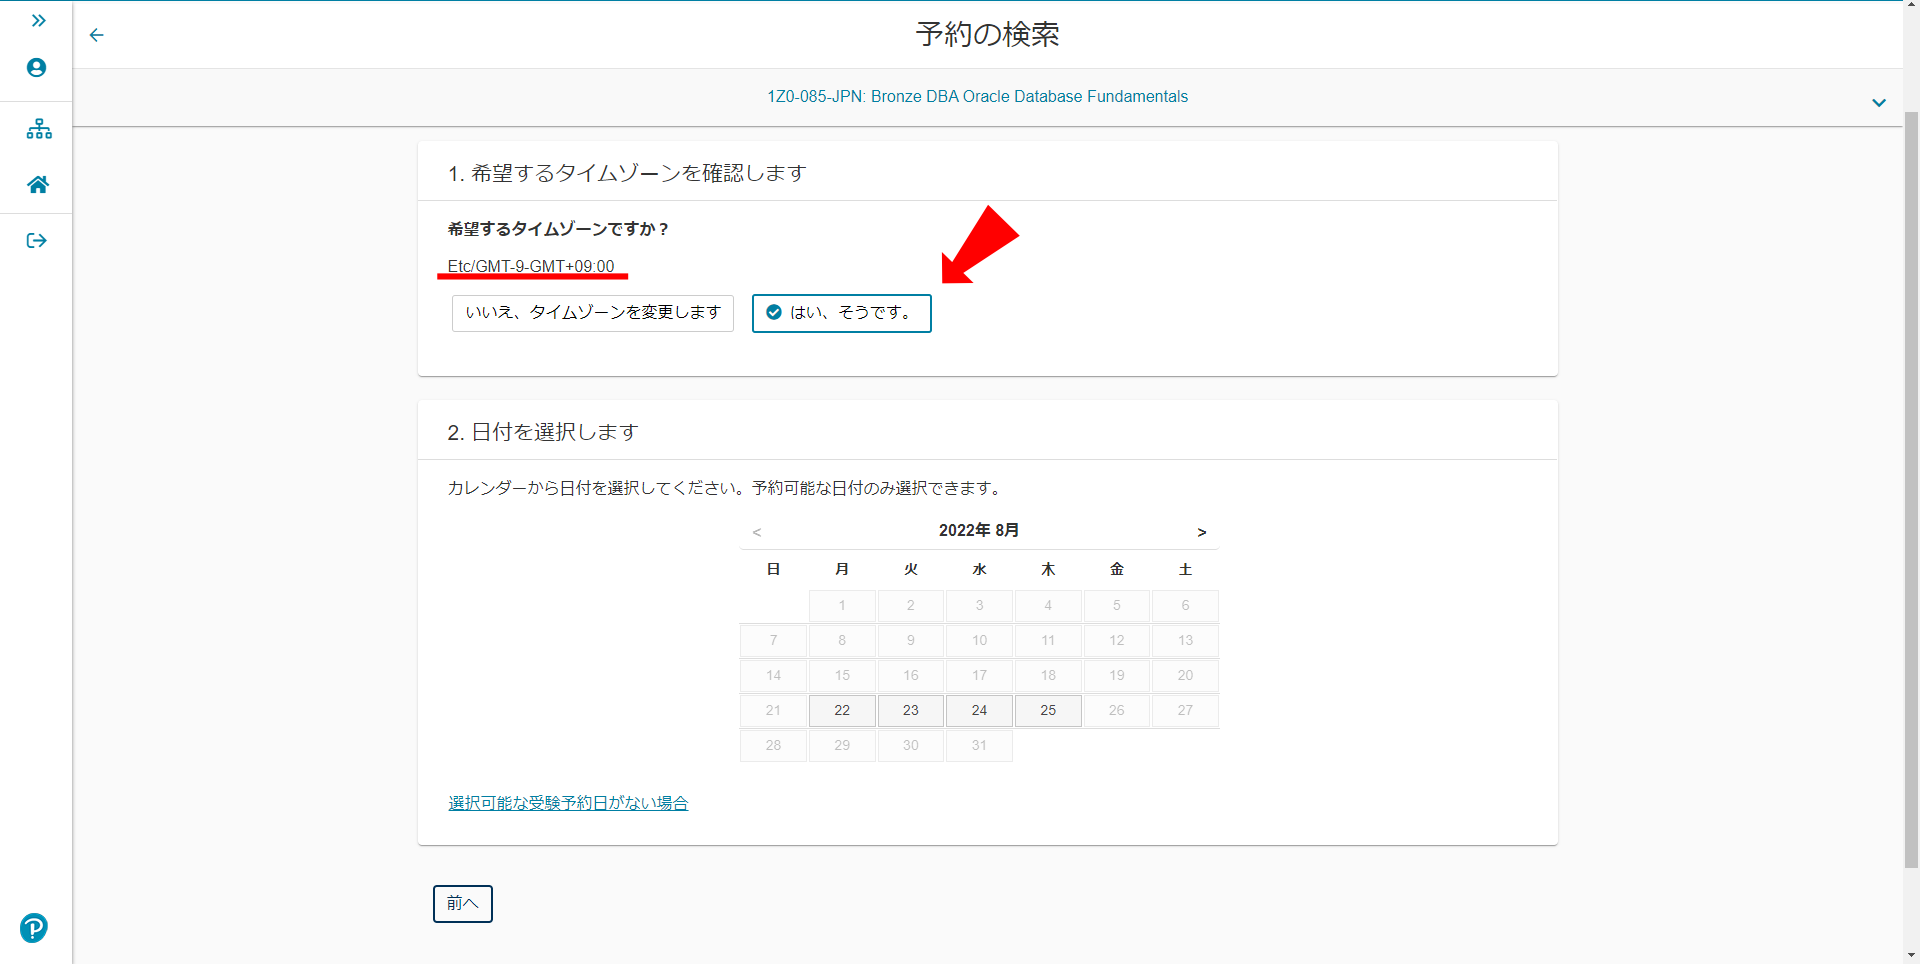The width and height of the screenshot is (1920, 964).
Task: Go to next month in calendar
Action: click(1202, 532)
